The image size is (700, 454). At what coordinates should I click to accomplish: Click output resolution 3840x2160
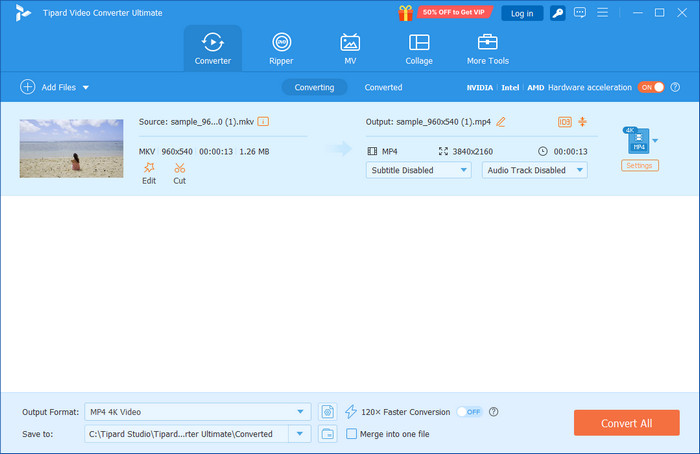click(x=472, y=151)
